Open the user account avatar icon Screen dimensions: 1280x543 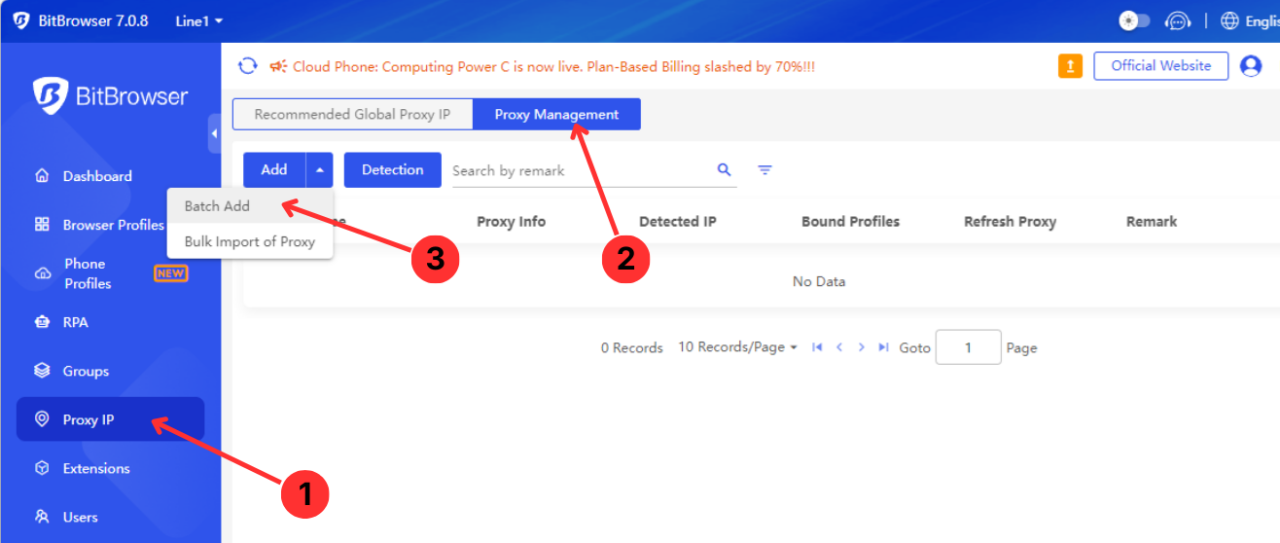click(x=1251, y=66)
